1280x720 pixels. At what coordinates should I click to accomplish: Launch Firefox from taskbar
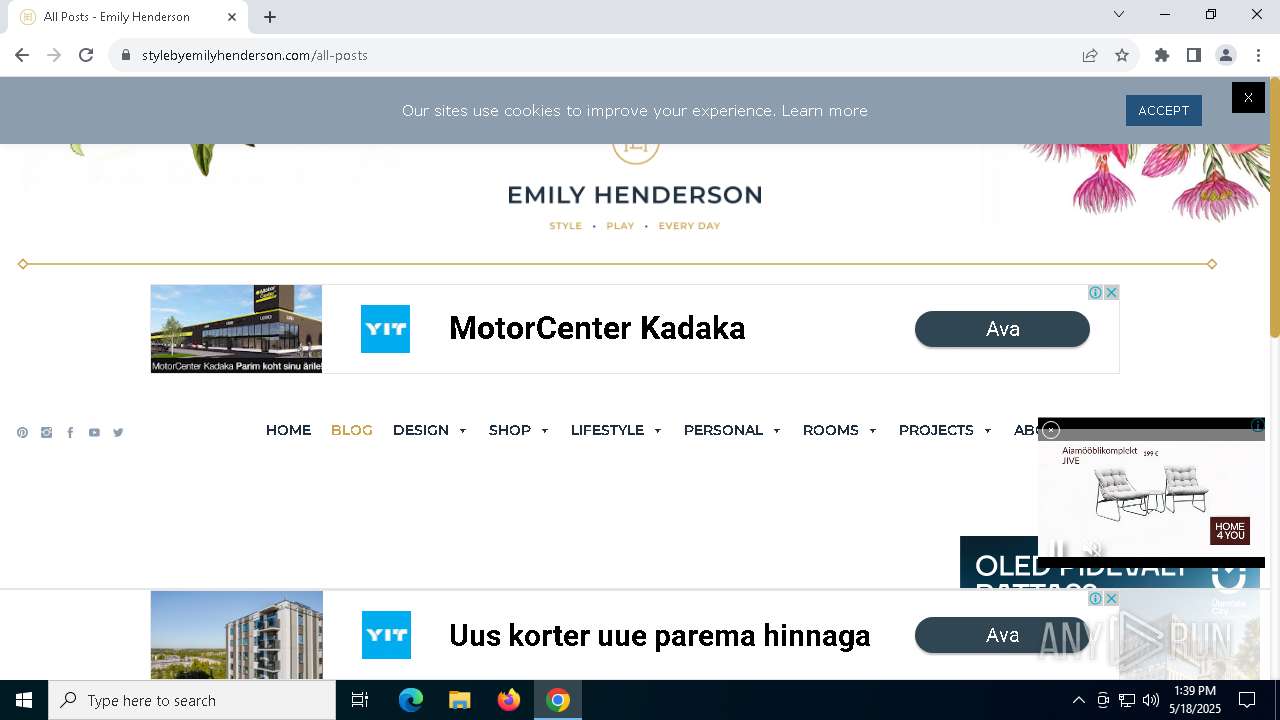pos(509,700)
